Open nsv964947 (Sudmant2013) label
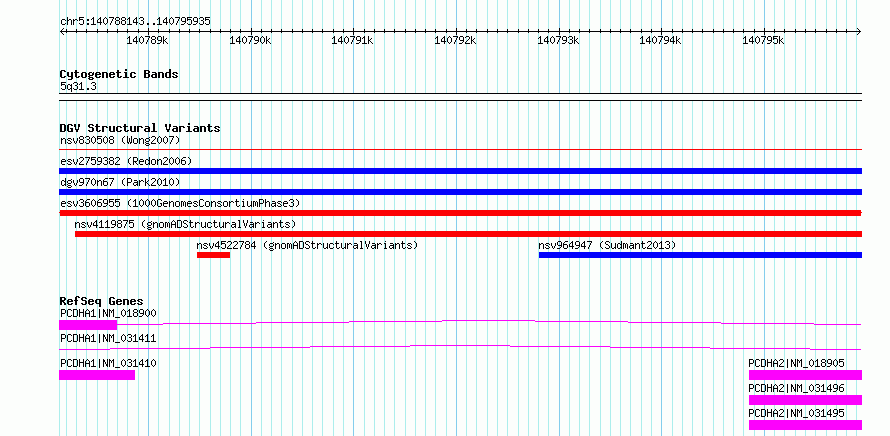The width and height of the screenshot is (890, 436). (607, 245)
